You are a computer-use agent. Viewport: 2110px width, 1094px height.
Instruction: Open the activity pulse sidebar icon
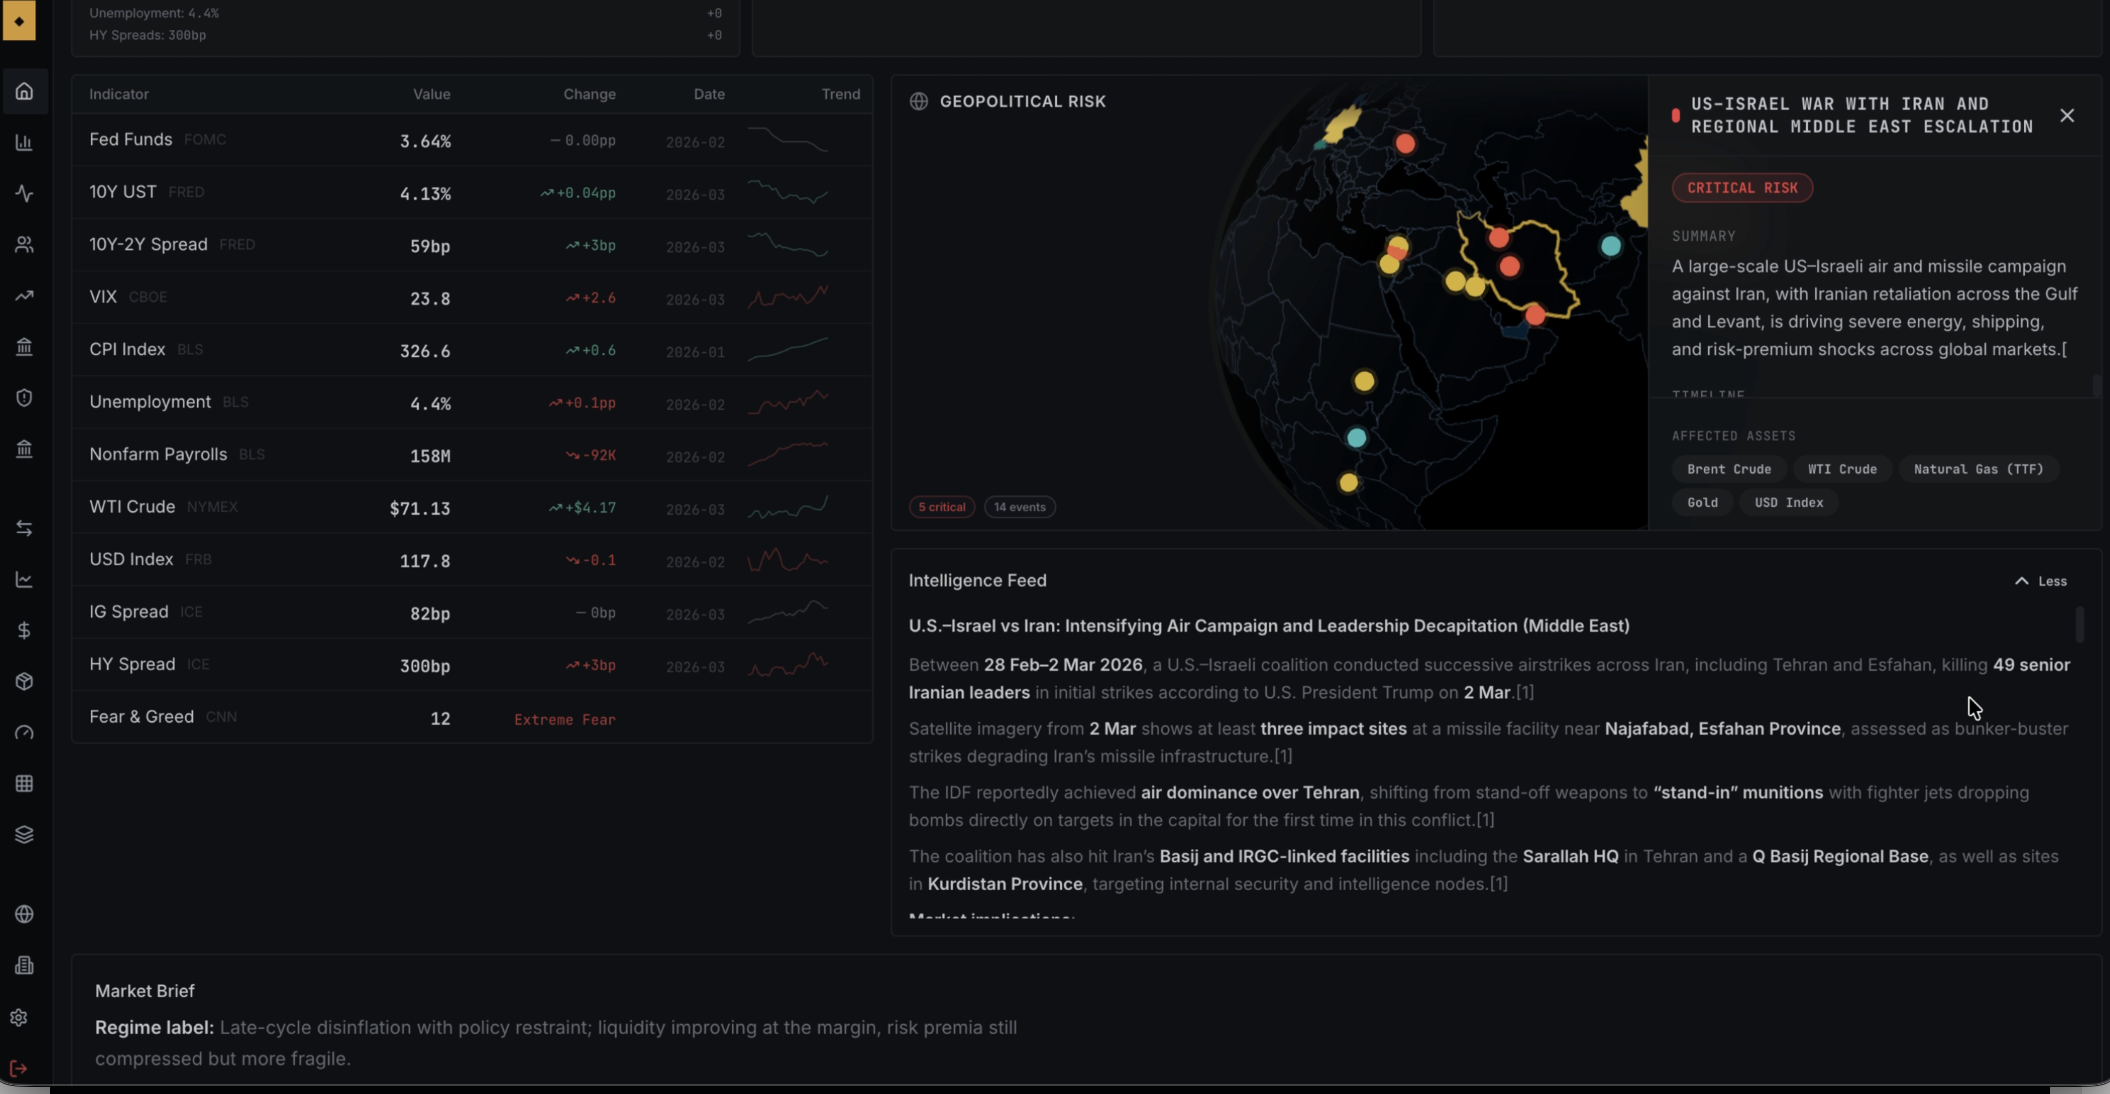click(24, 194)
